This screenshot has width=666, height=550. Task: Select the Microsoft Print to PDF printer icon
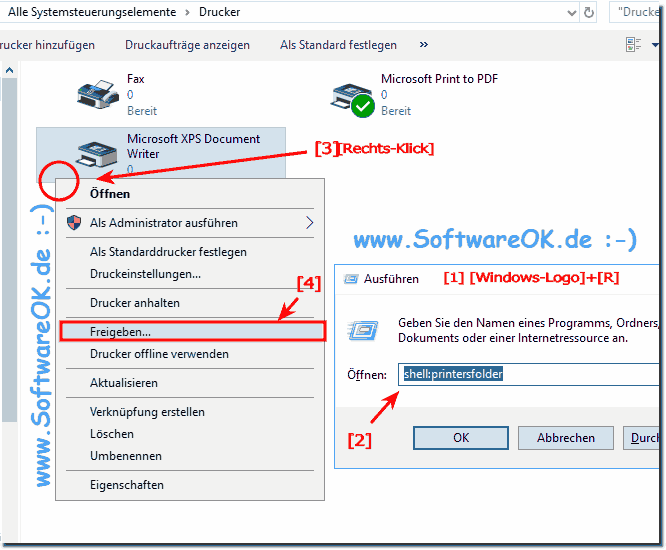tap(353, 100)
